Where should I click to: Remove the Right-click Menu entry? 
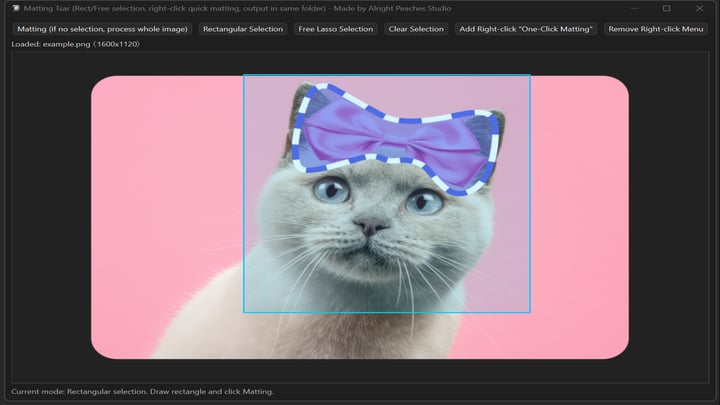coord(656,29)
